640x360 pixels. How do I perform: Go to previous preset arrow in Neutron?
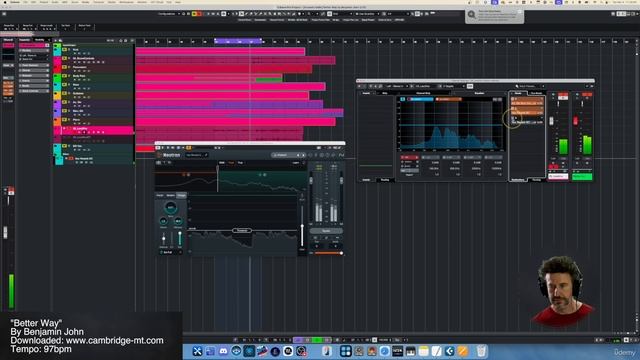(x=298, y=155)
